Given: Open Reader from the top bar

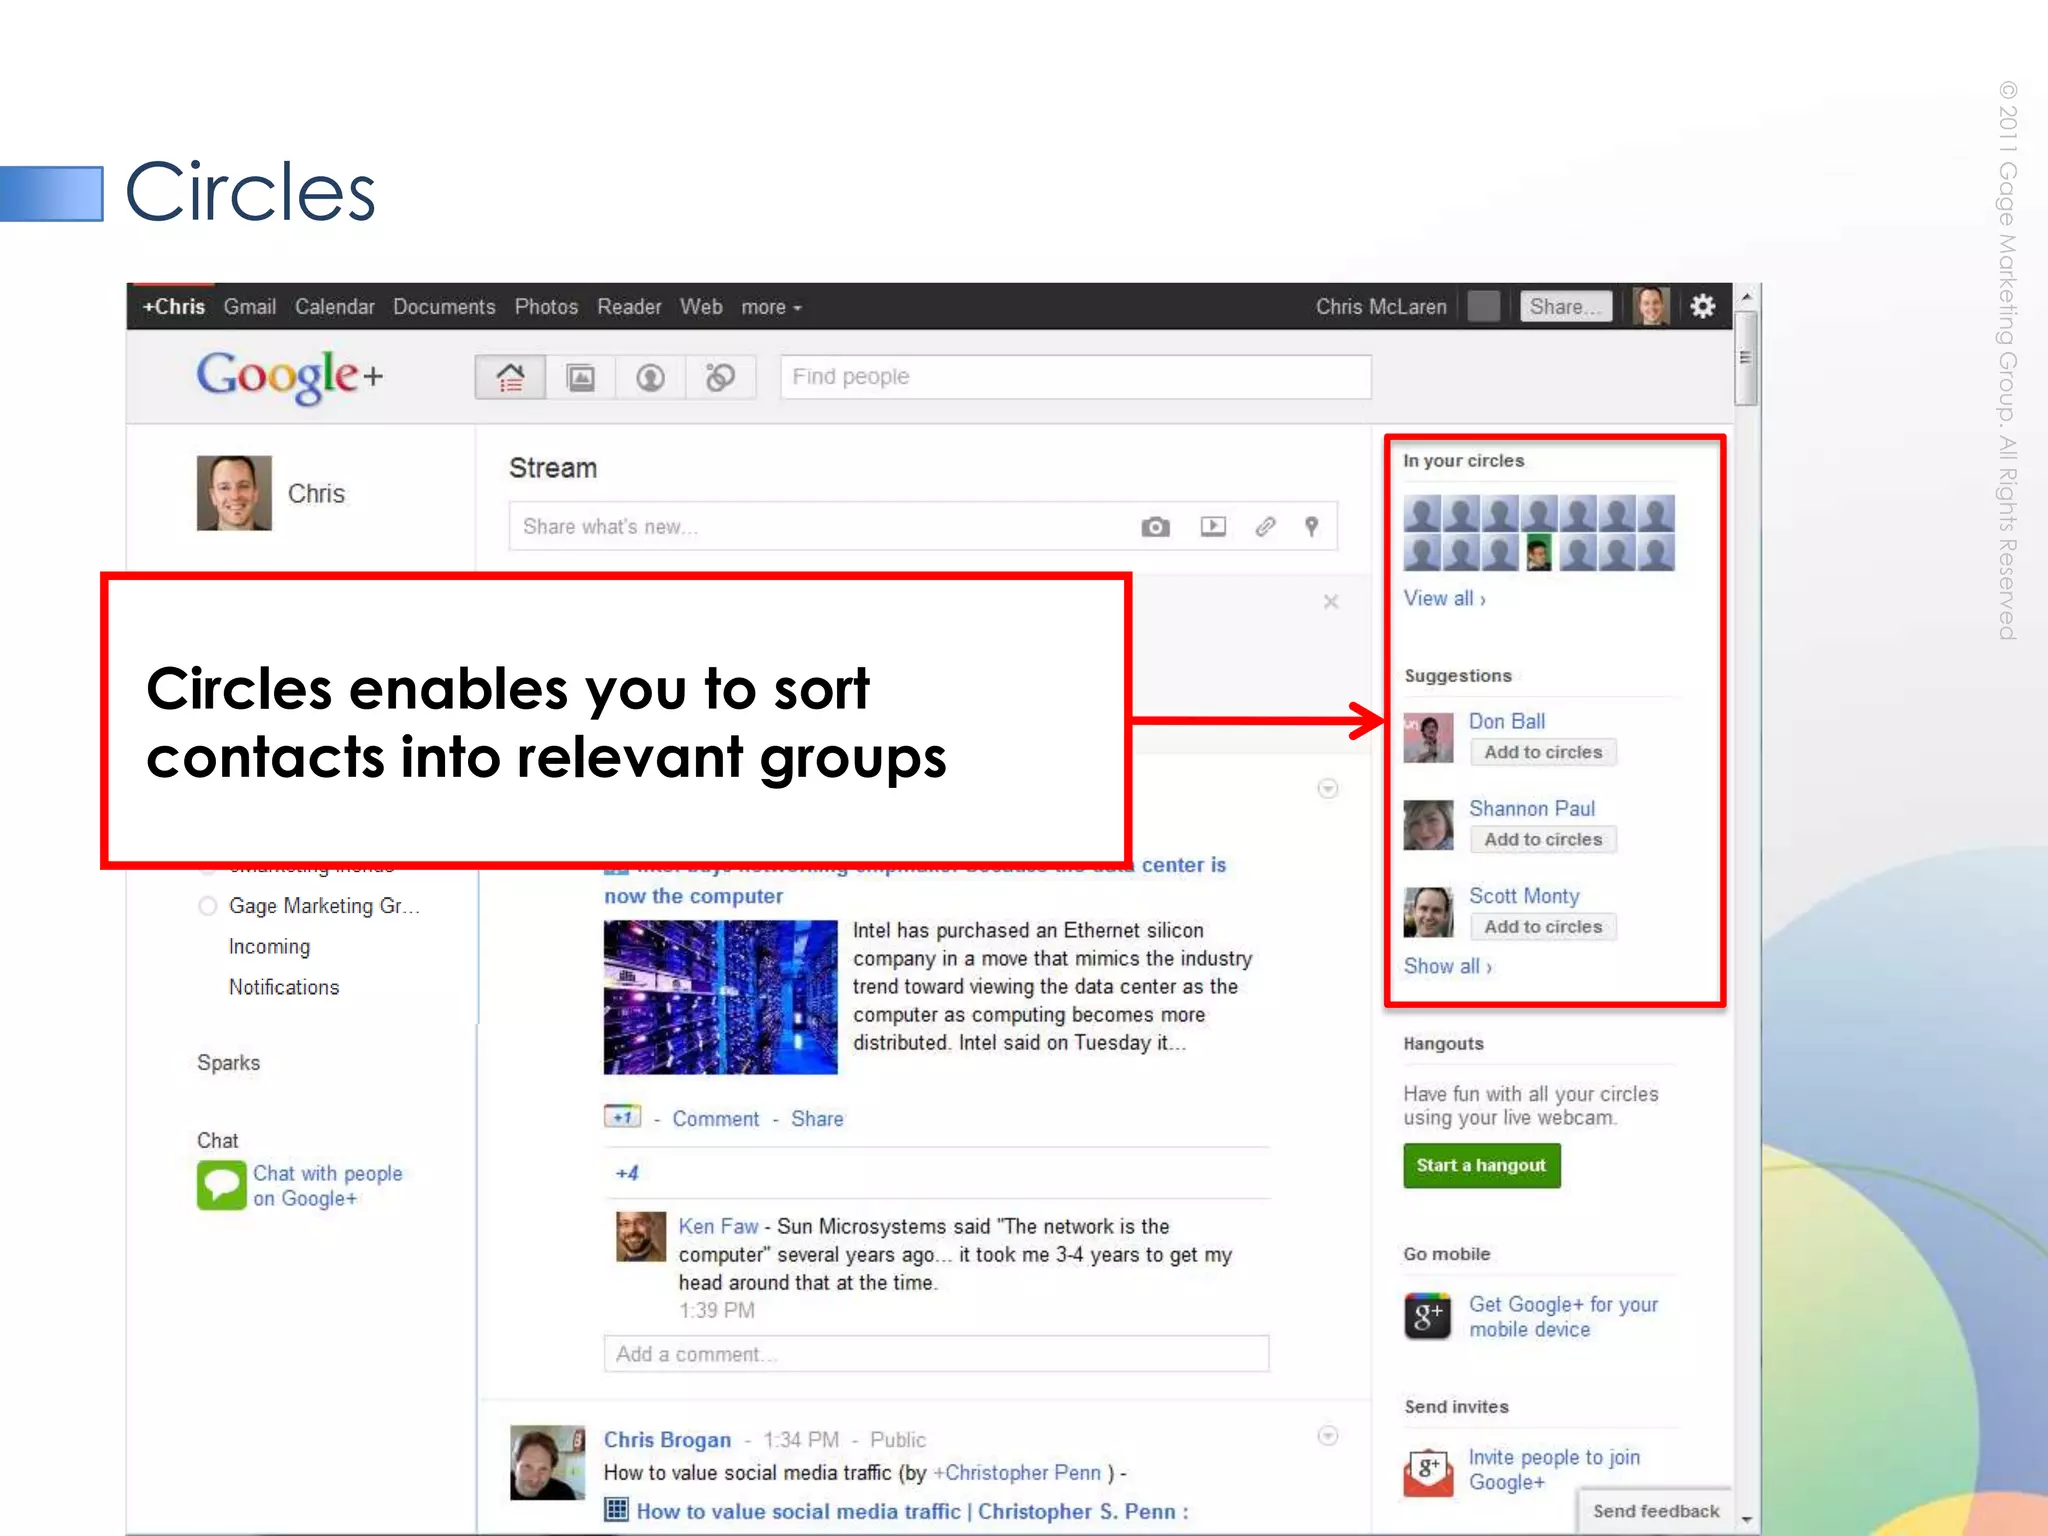Looking at the screenshot, I should [x=629, y=306].
